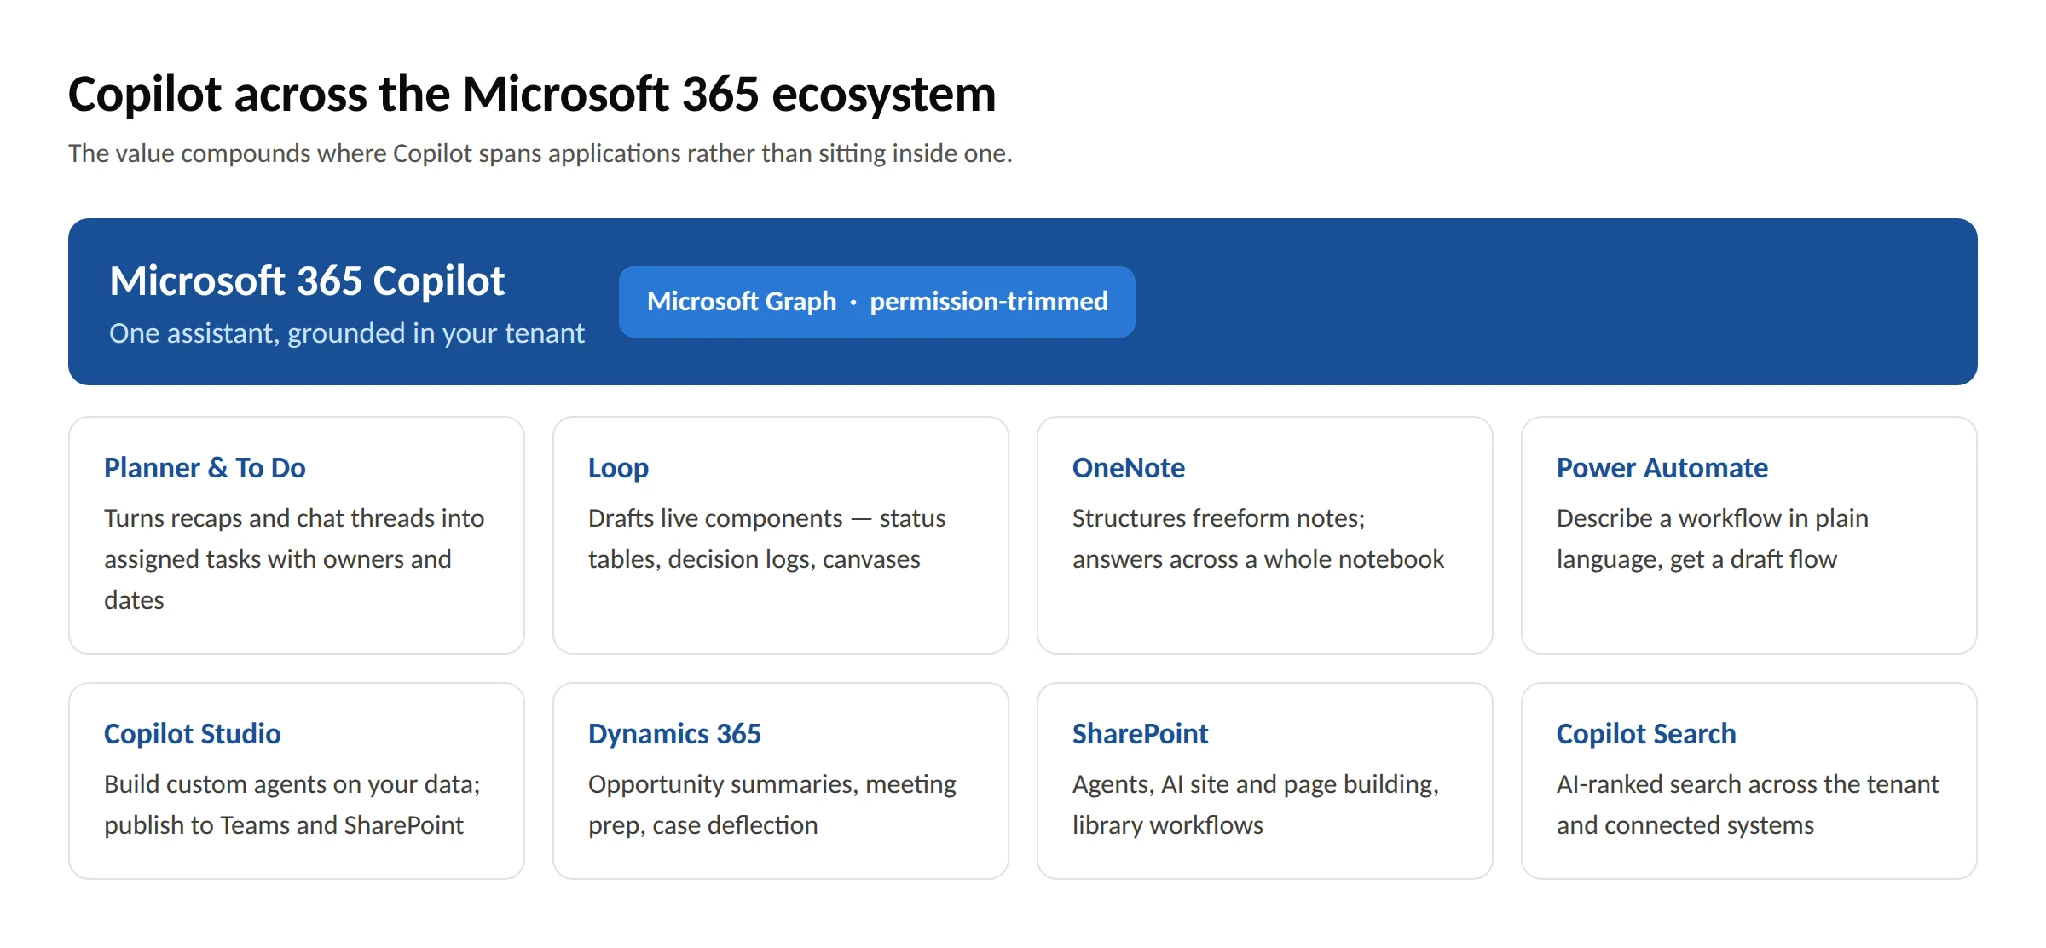Open the Planner & To Do card heading
This screenshot has height=948, width=2046.
click(x=205, y=467)
